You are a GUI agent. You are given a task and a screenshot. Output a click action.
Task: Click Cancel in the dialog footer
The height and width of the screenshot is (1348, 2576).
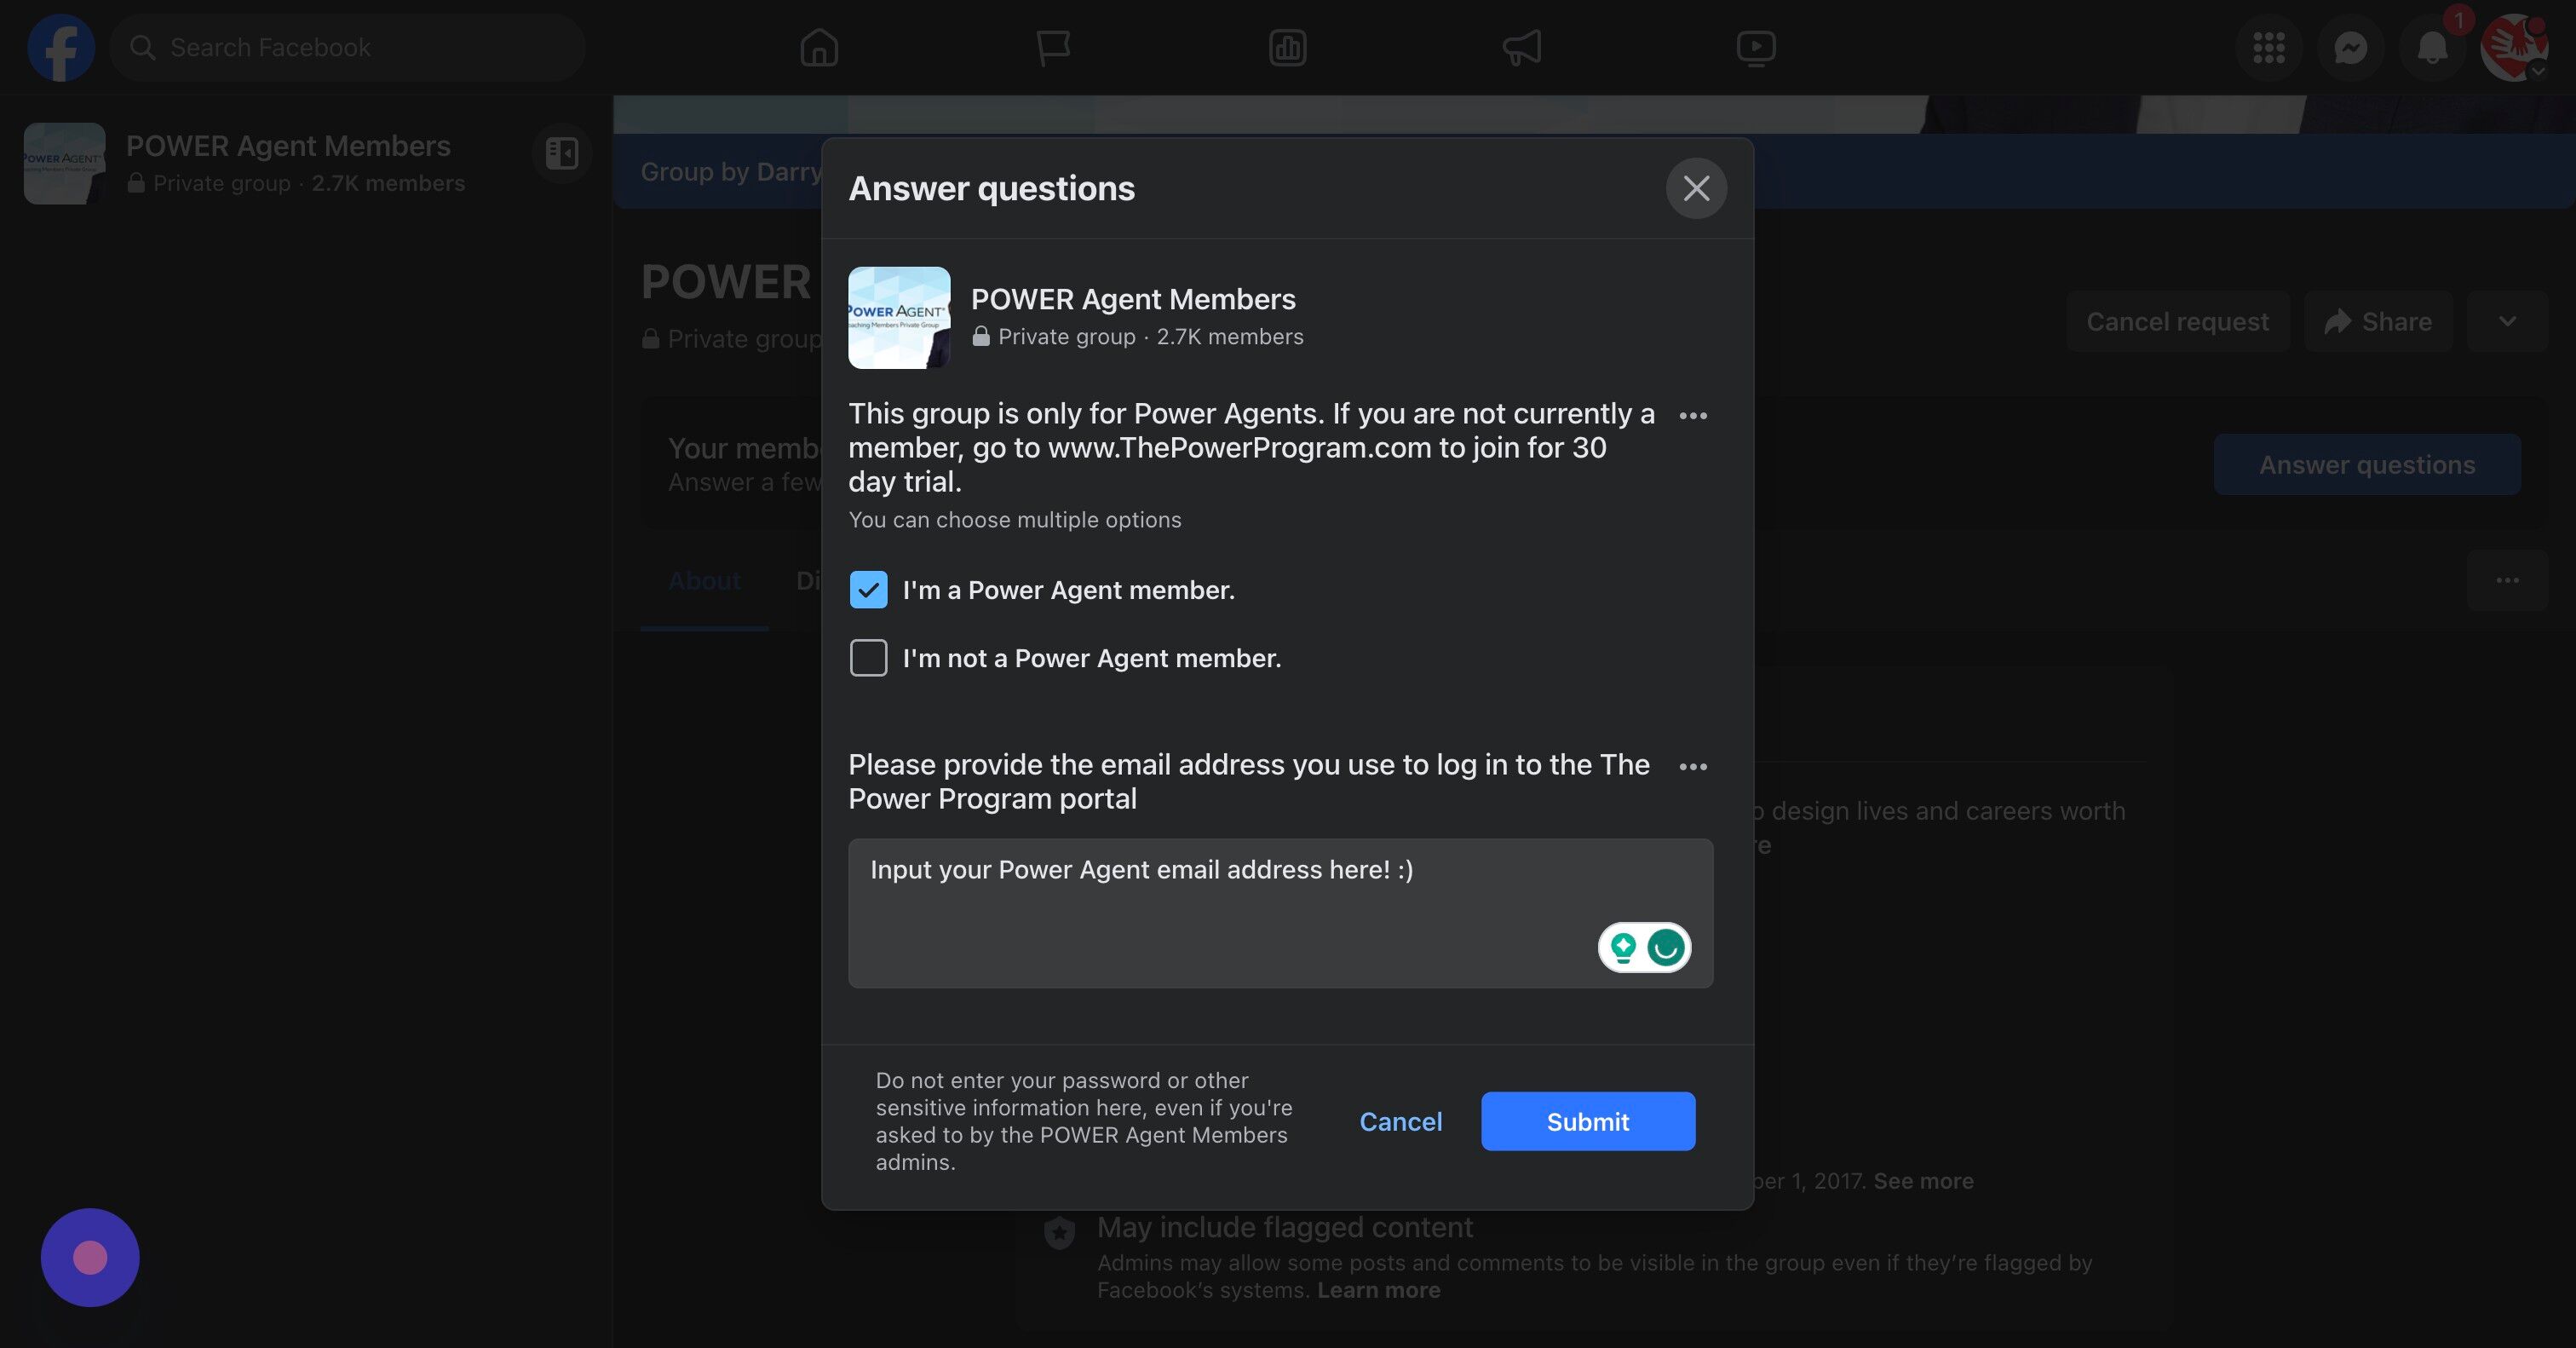(1400, 1121)
